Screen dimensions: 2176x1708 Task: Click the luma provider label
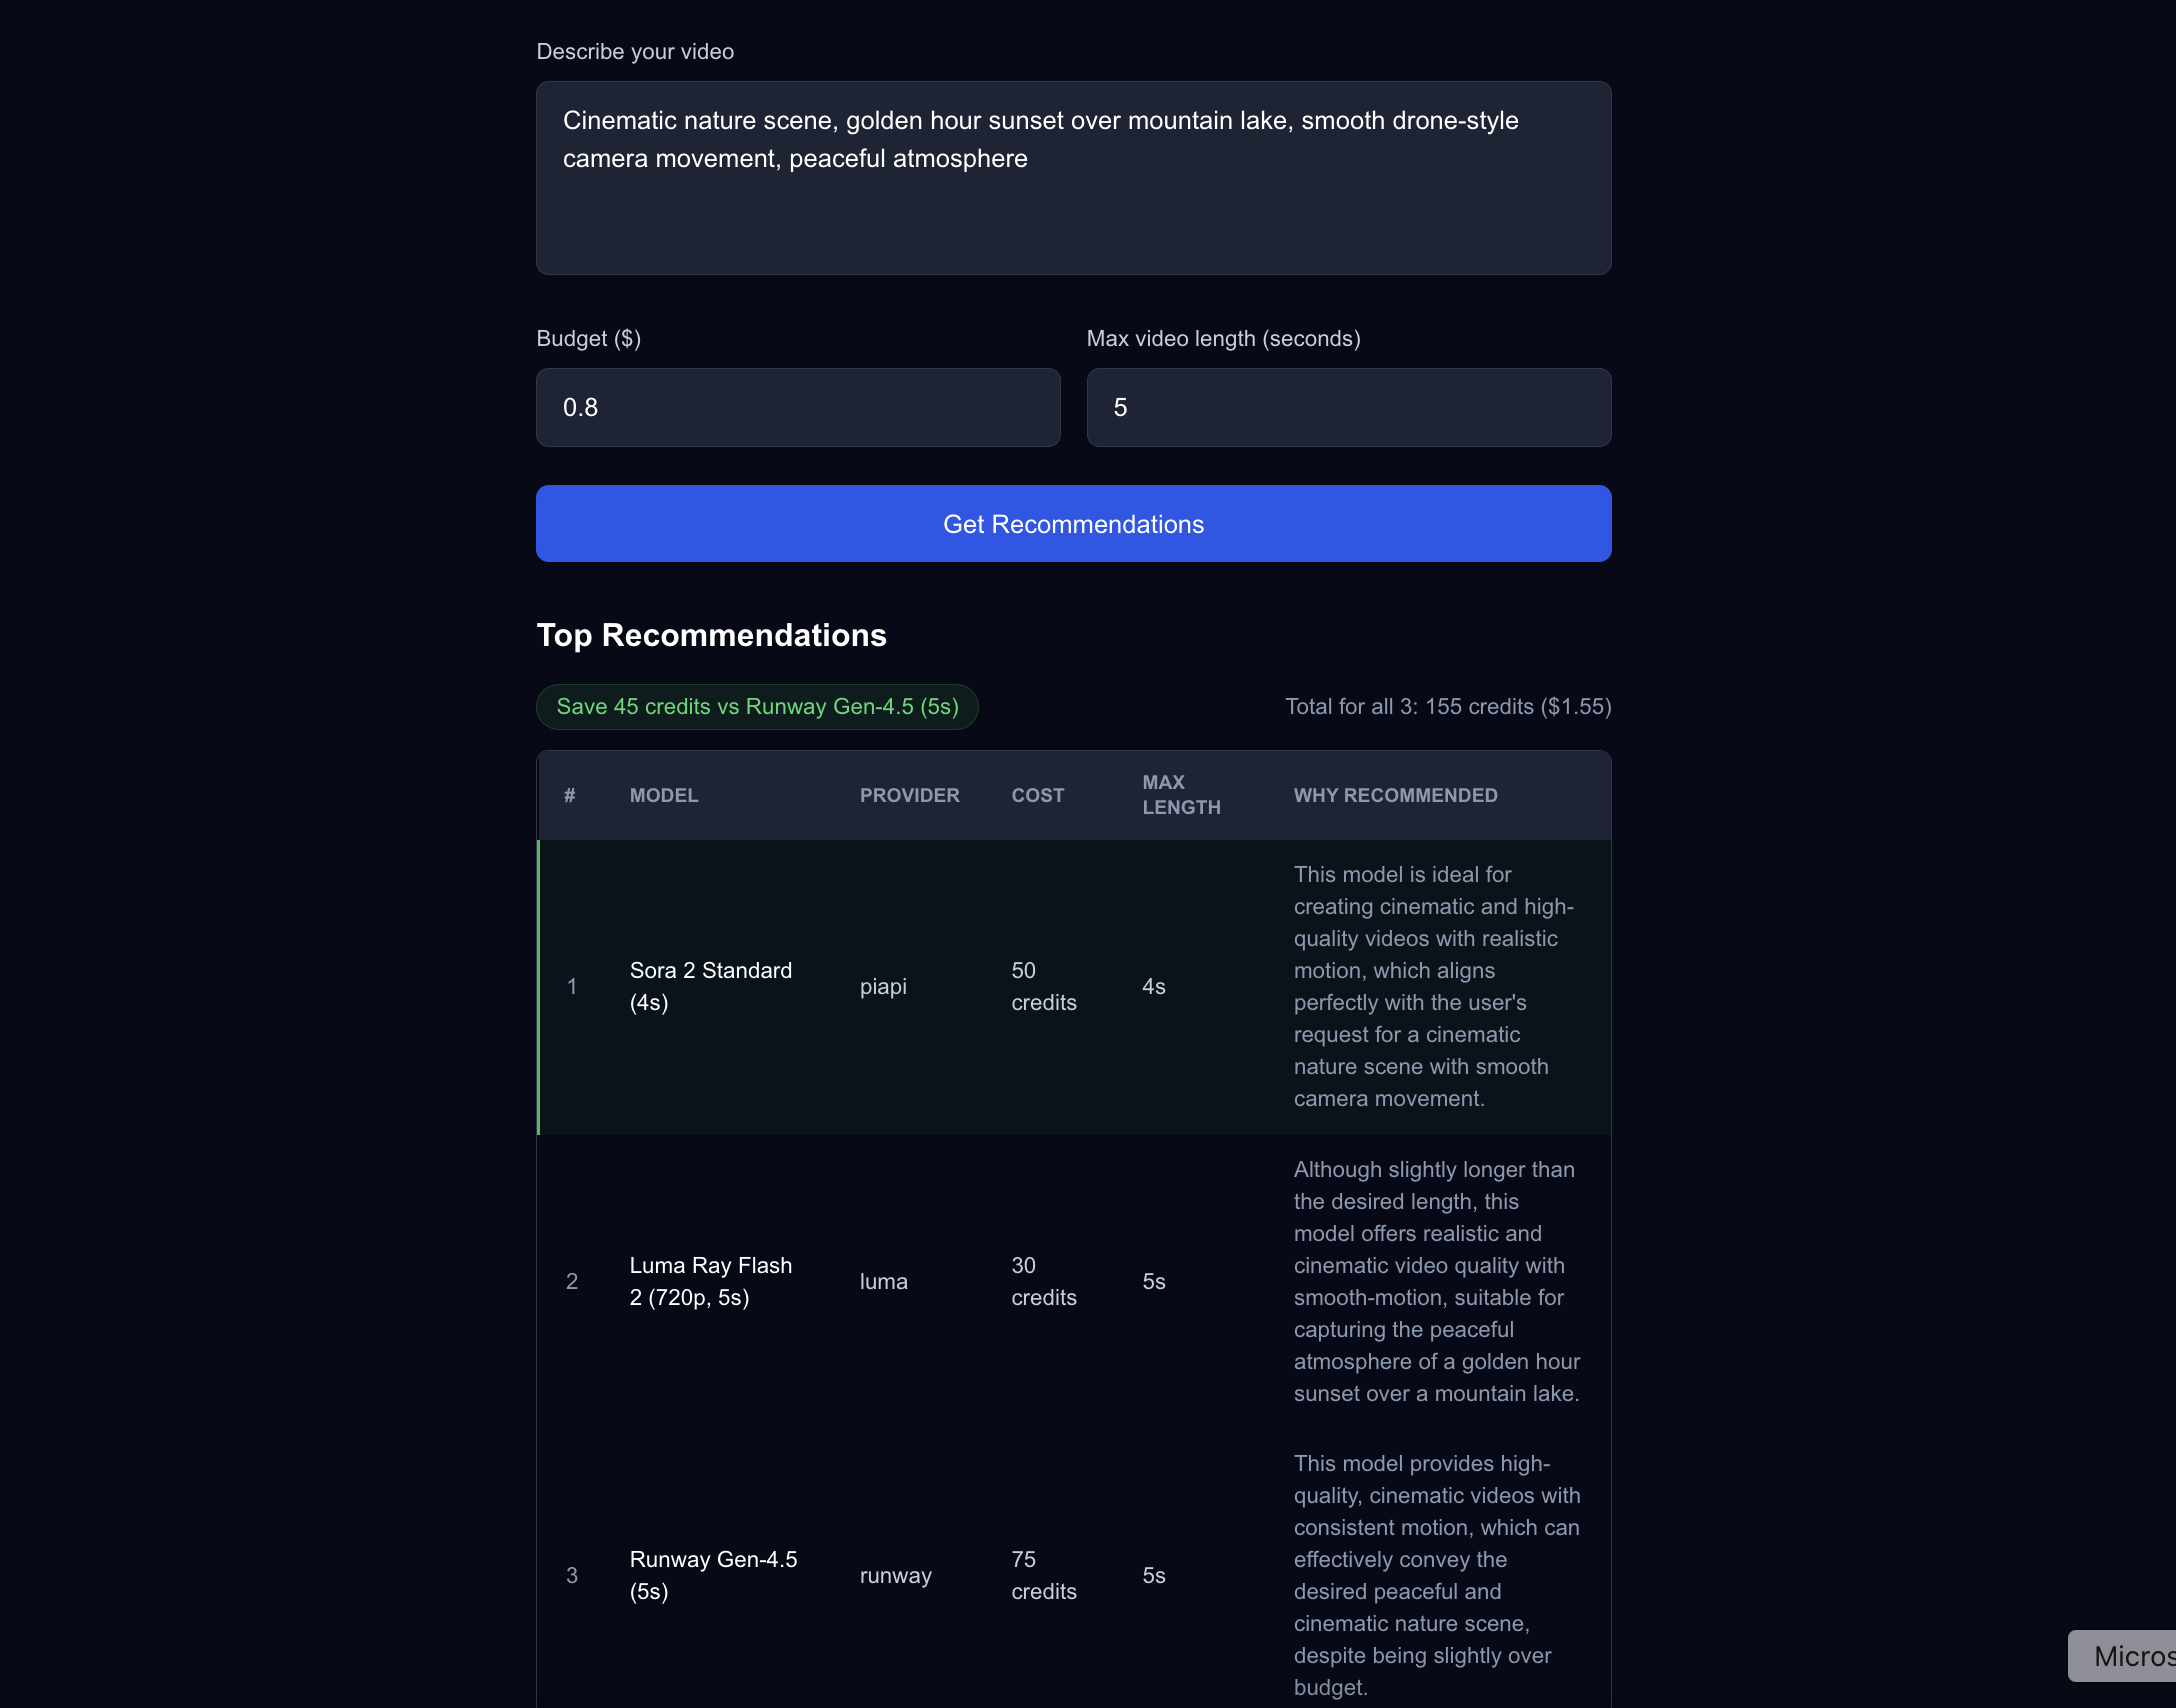pyautogui.click(x=883, y=1281)
